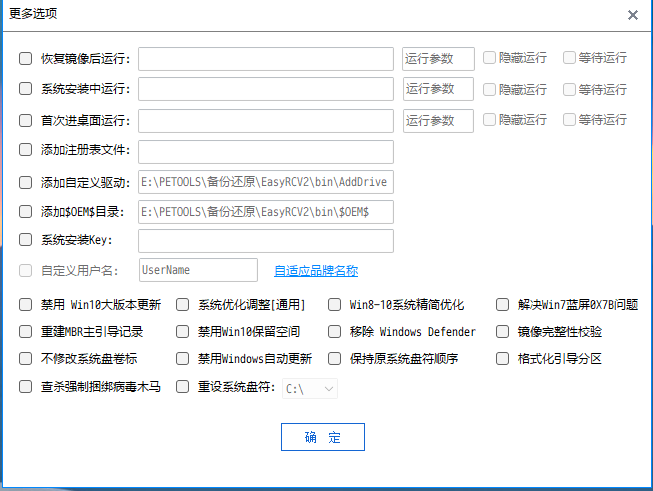Check 移除 Windows Defender option
The image size is (653, 491).
tap(334, 331)
